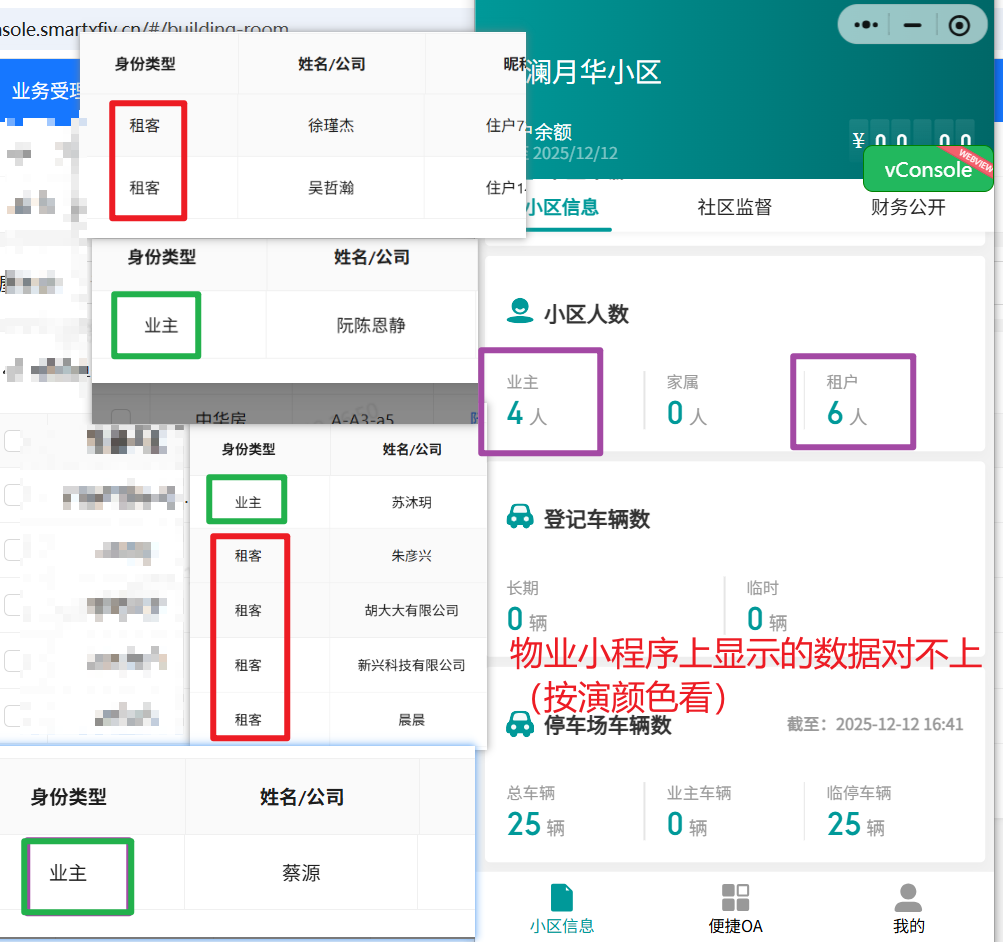This screenshot has height=942, width=1003.
Task: Click the 业务受理 menu entry
Action: coord(46,90)
